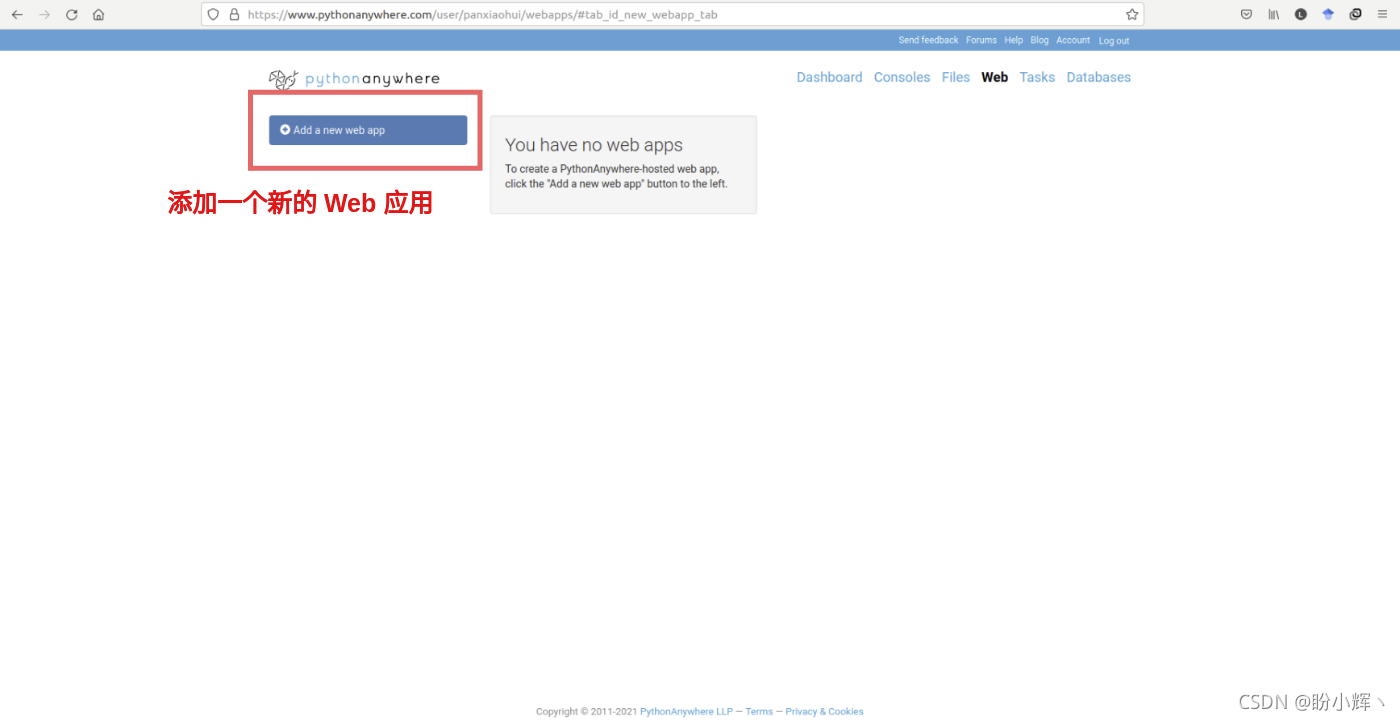Click the round dark L extension icon

[1301, 15]
